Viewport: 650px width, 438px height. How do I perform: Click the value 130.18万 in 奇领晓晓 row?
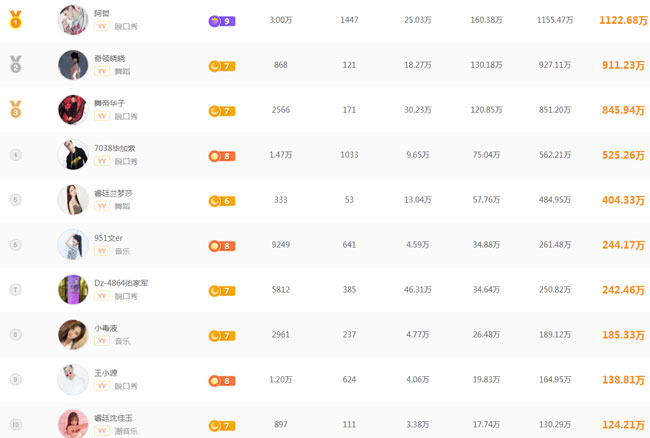486,65
